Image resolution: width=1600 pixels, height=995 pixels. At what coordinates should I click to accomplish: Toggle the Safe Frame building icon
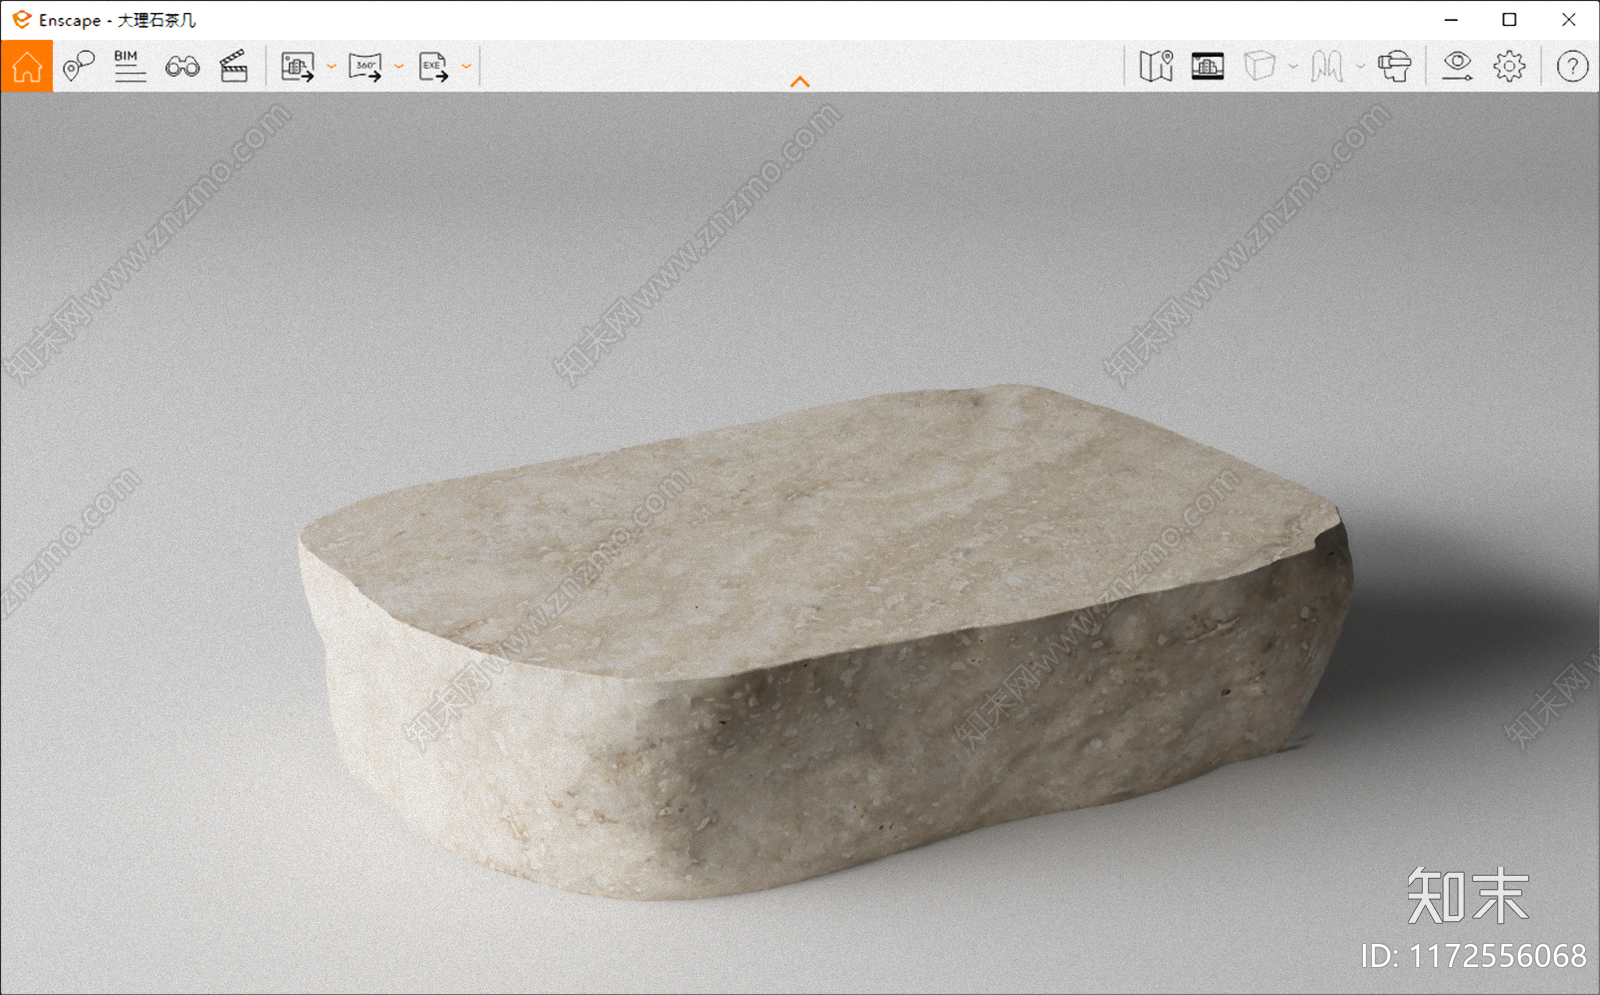(x=1208, y=67)
